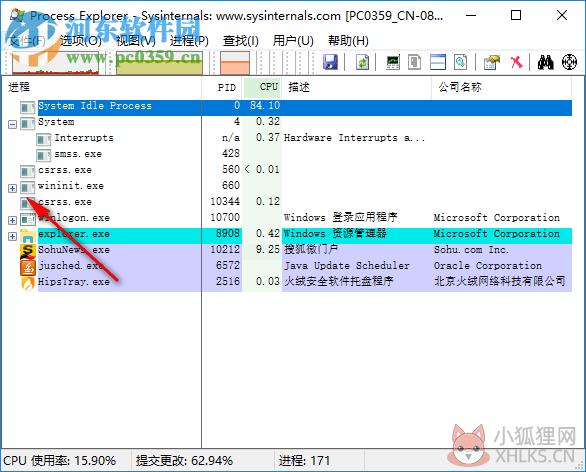This screenshot has height=472, width=586.
Task: Click company 'Oracle Corporation'
Action: (488, 266)
